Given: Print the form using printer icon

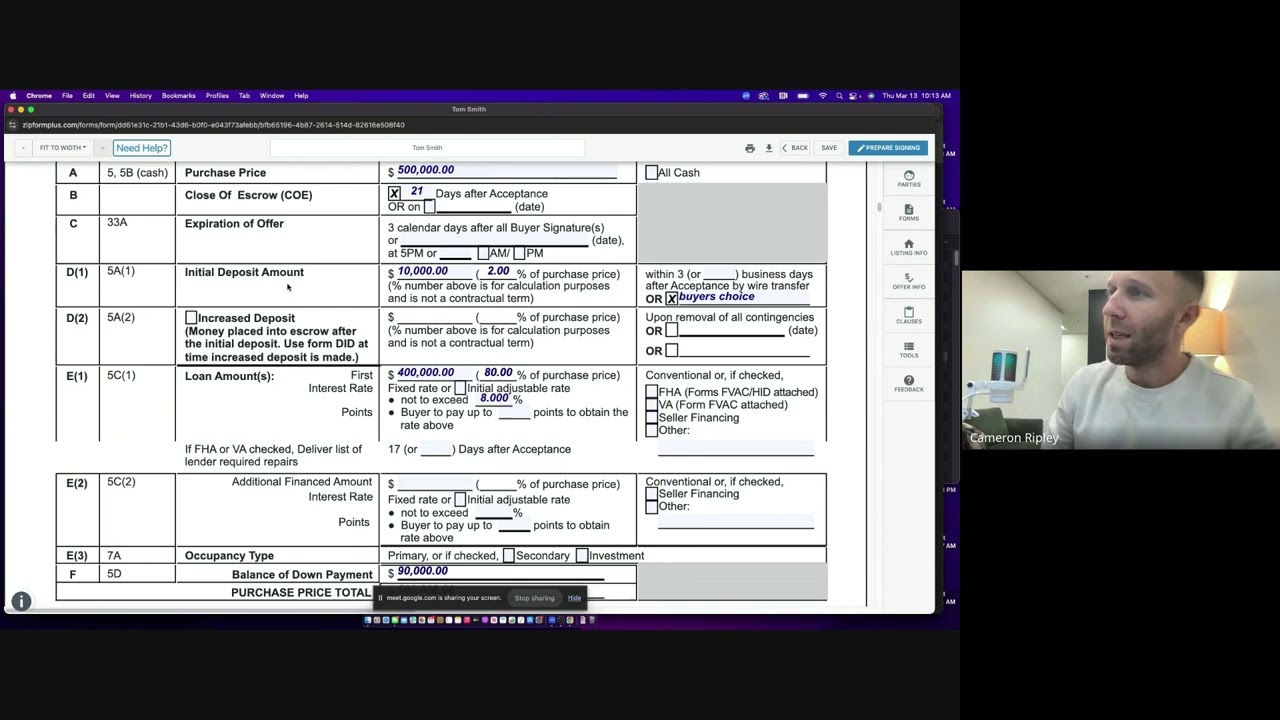Looking at the screenshot, I should click(749, 148).
